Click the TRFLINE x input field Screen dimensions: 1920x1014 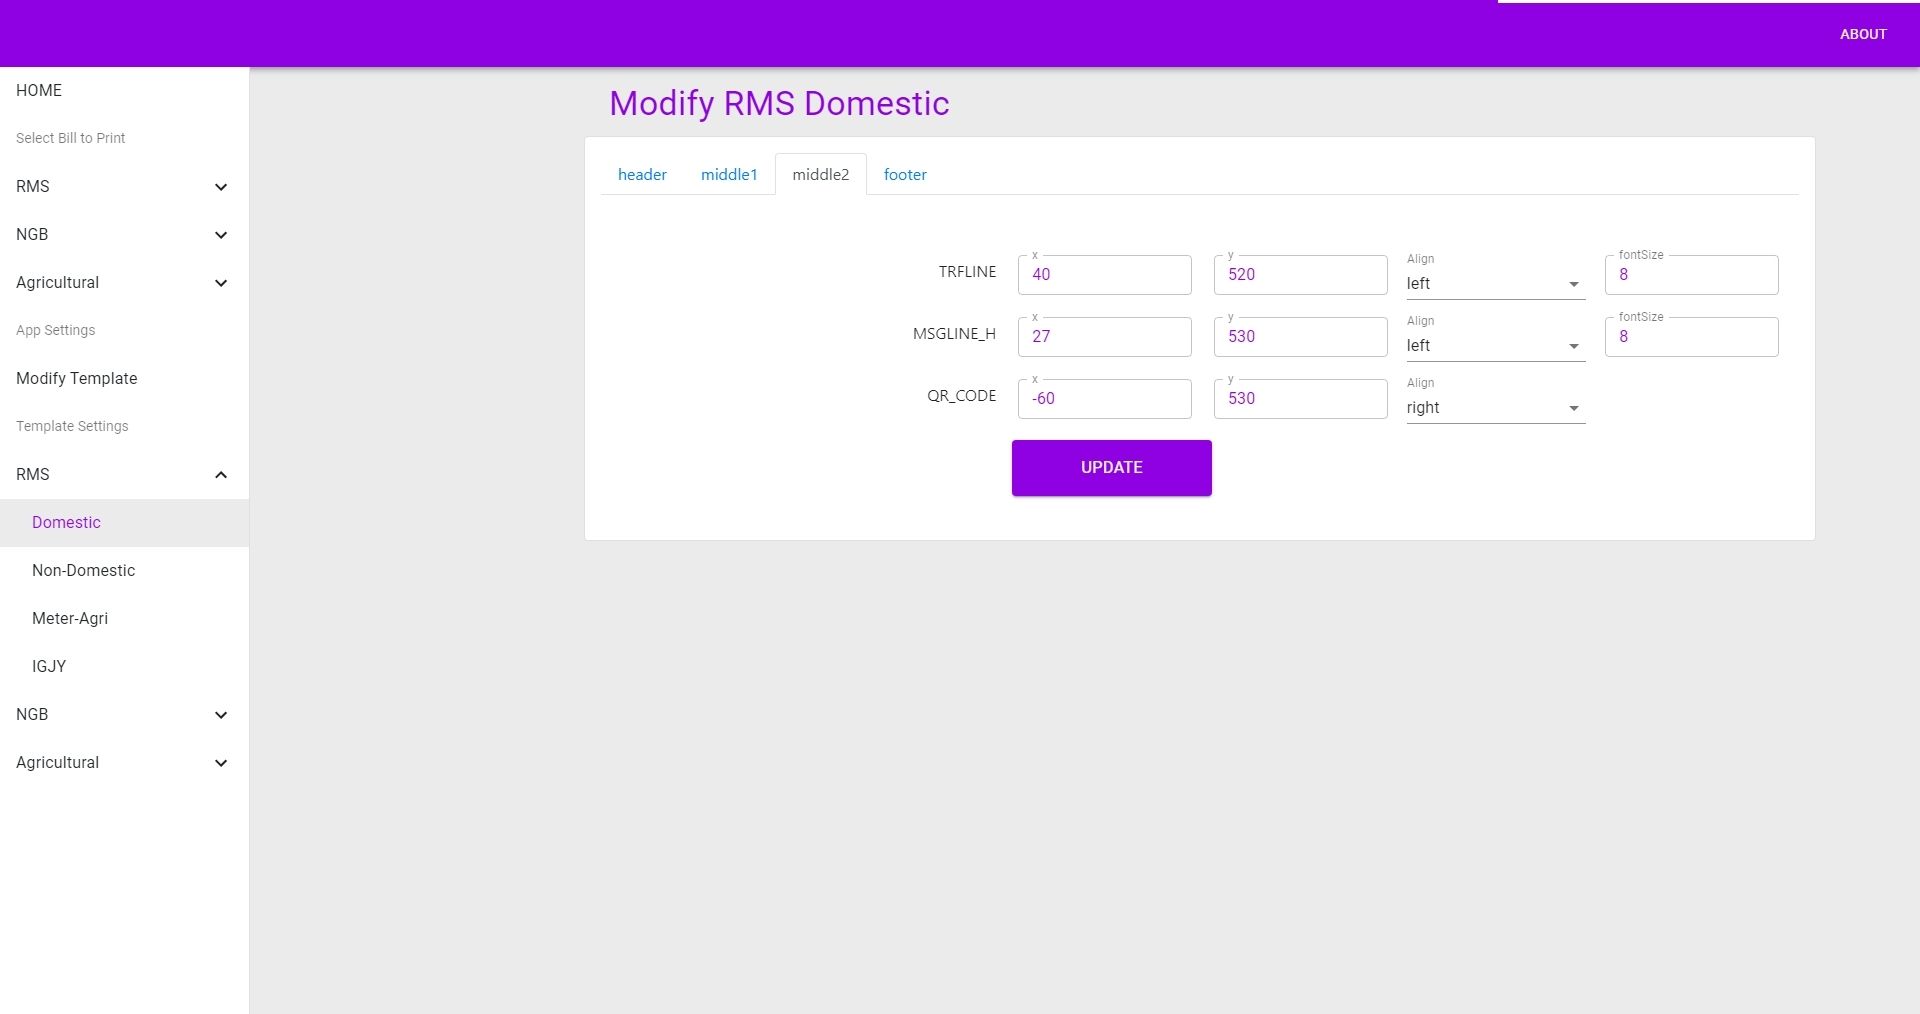tap(1104, 275)
